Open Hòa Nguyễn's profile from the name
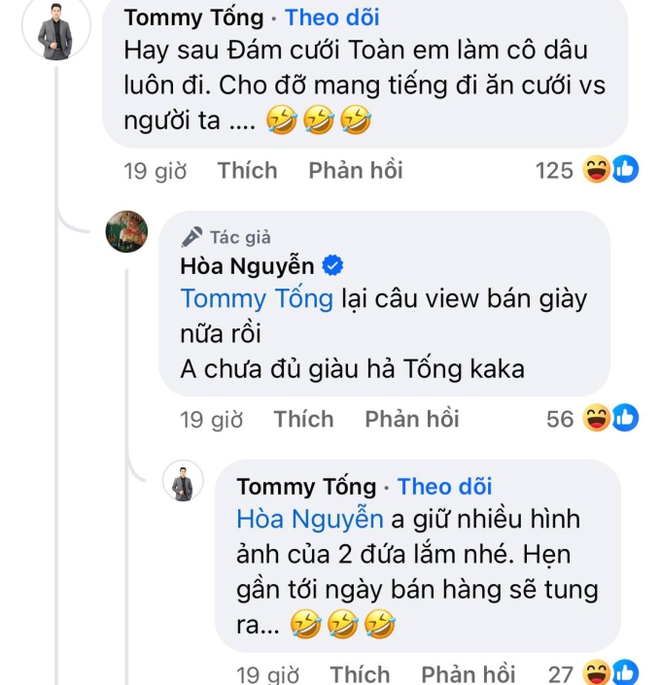Viewport: 660px width, 685px height. (x=247, y=266)
